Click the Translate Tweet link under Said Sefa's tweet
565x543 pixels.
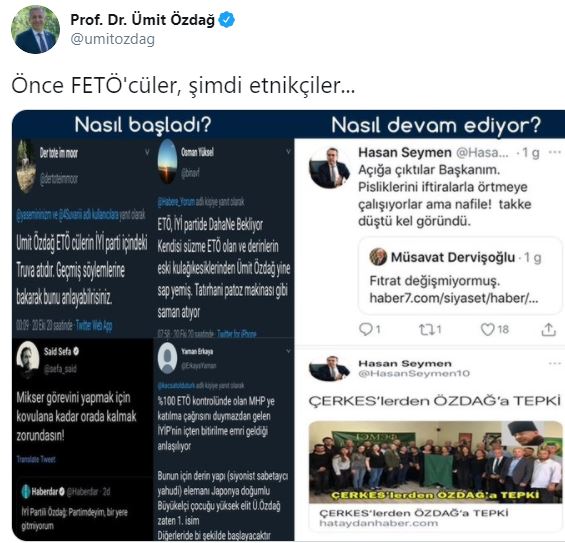coord(36,459)
